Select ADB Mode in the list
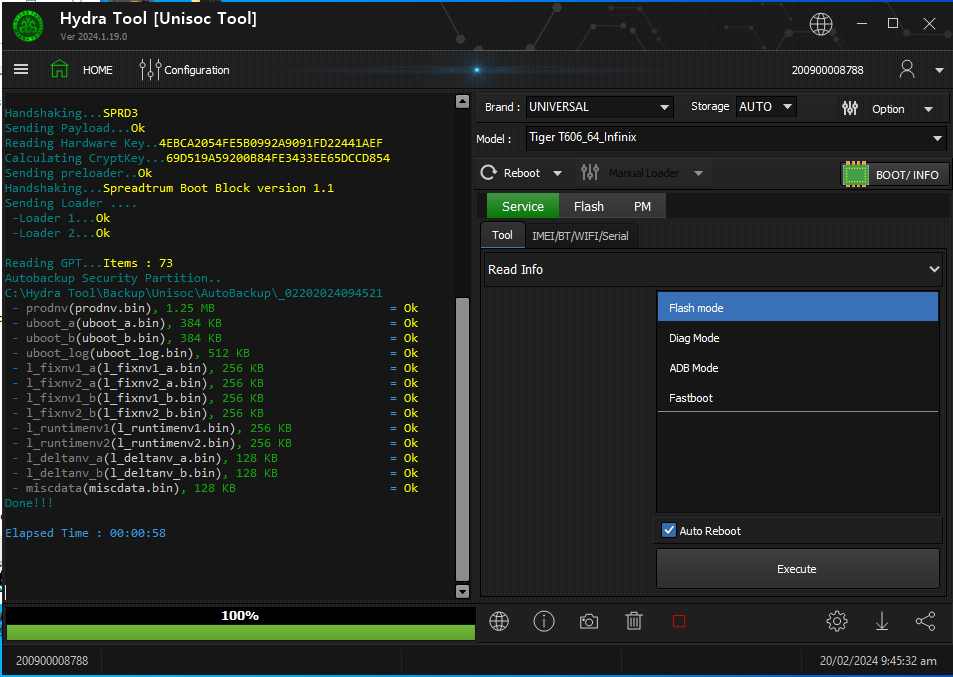The height and width of the screenshot is (677, 953). coord(797,368)
